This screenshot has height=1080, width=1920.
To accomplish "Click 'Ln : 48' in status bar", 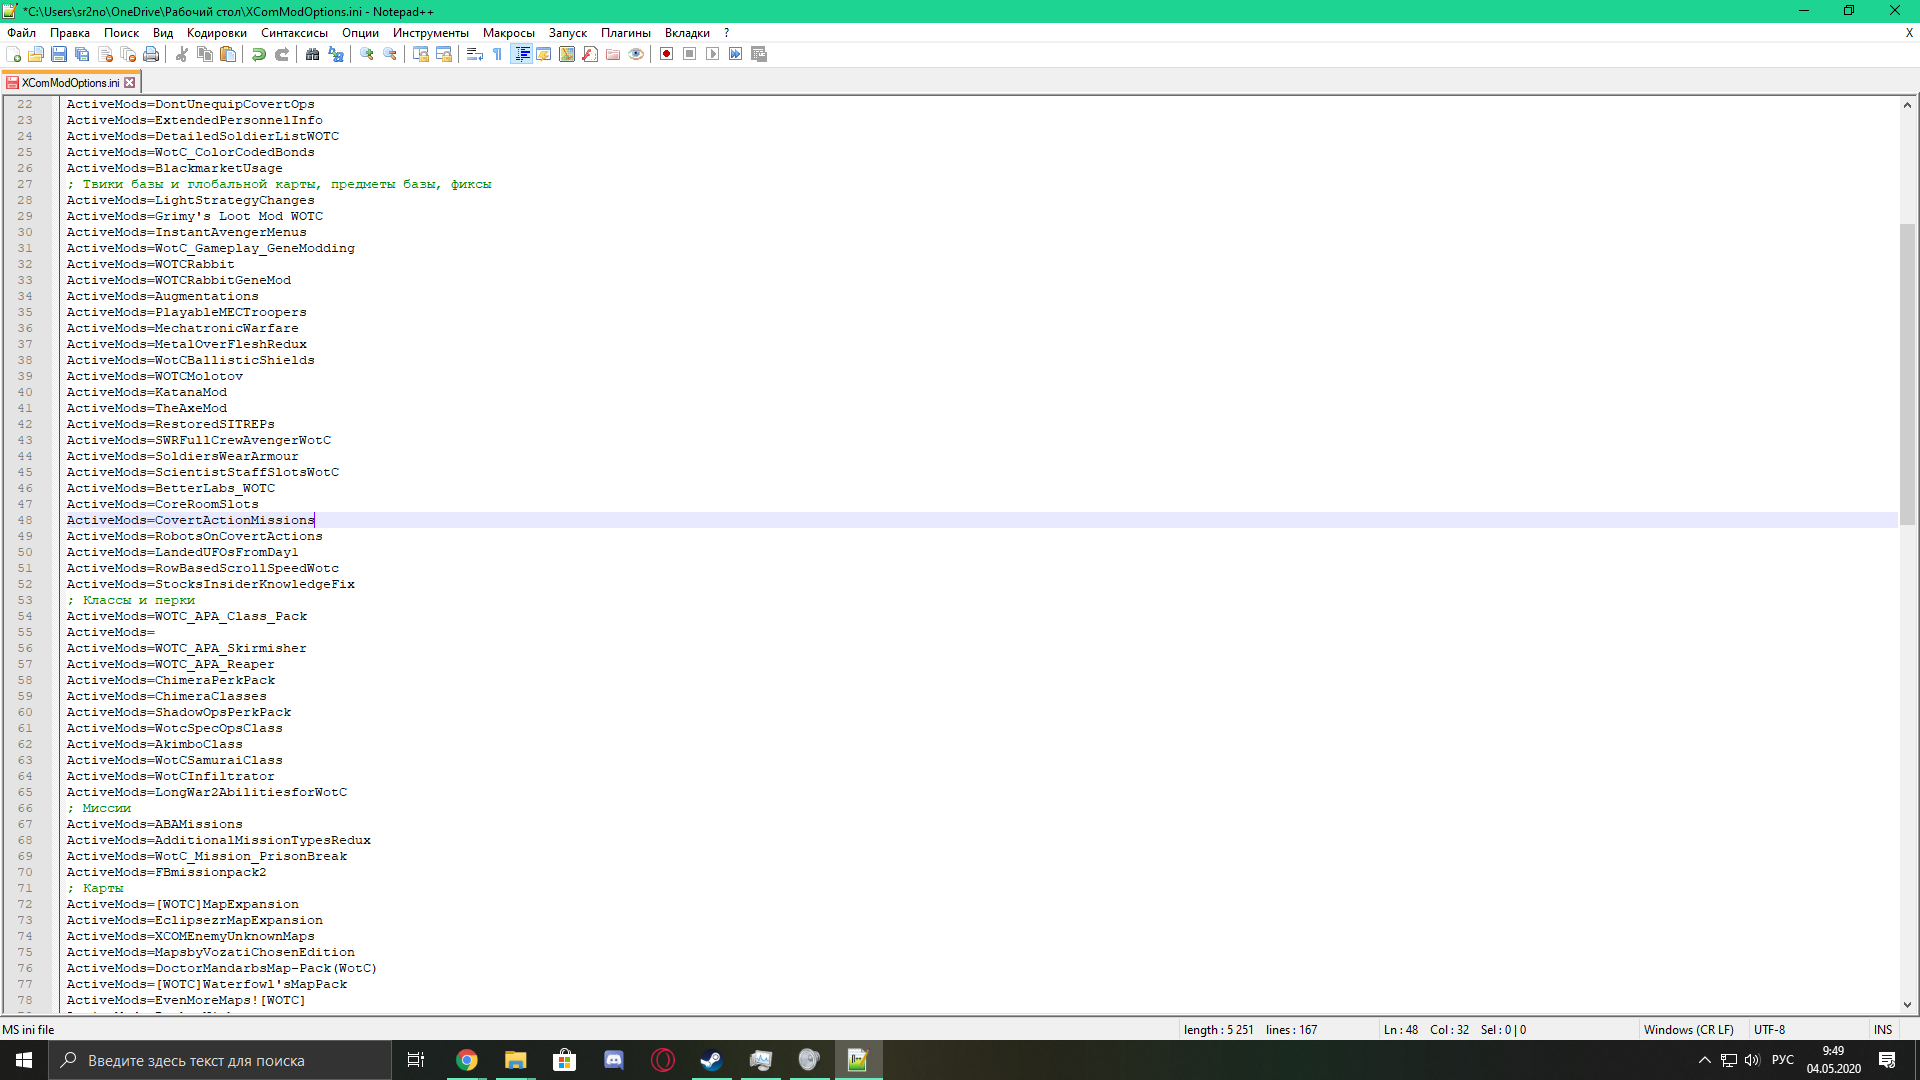I will 1401,1030.
